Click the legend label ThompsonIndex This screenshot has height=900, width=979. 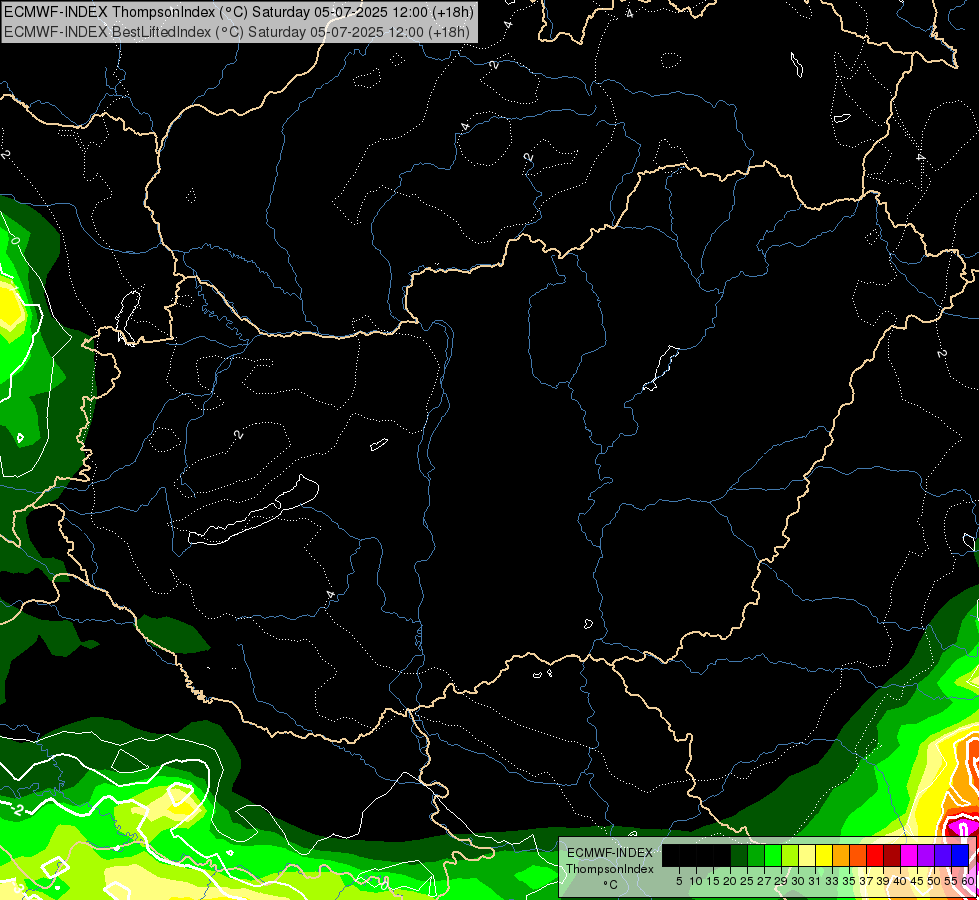click(610, 869)
